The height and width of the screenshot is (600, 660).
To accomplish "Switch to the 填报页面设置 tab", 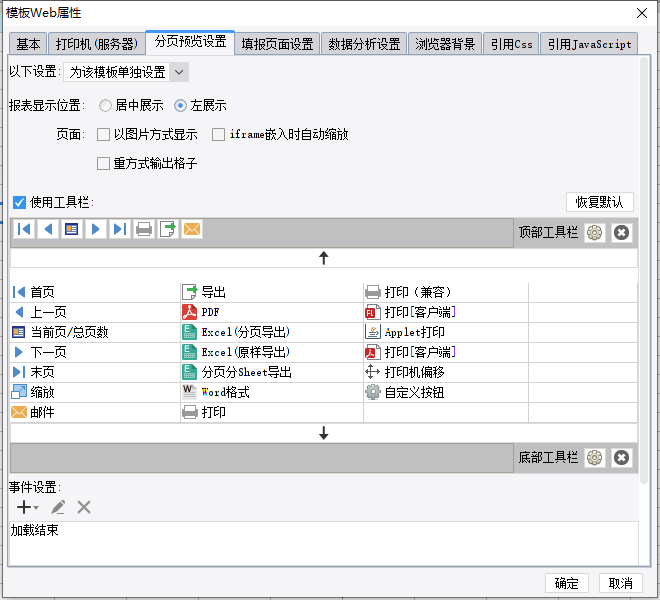I will 277,44.
